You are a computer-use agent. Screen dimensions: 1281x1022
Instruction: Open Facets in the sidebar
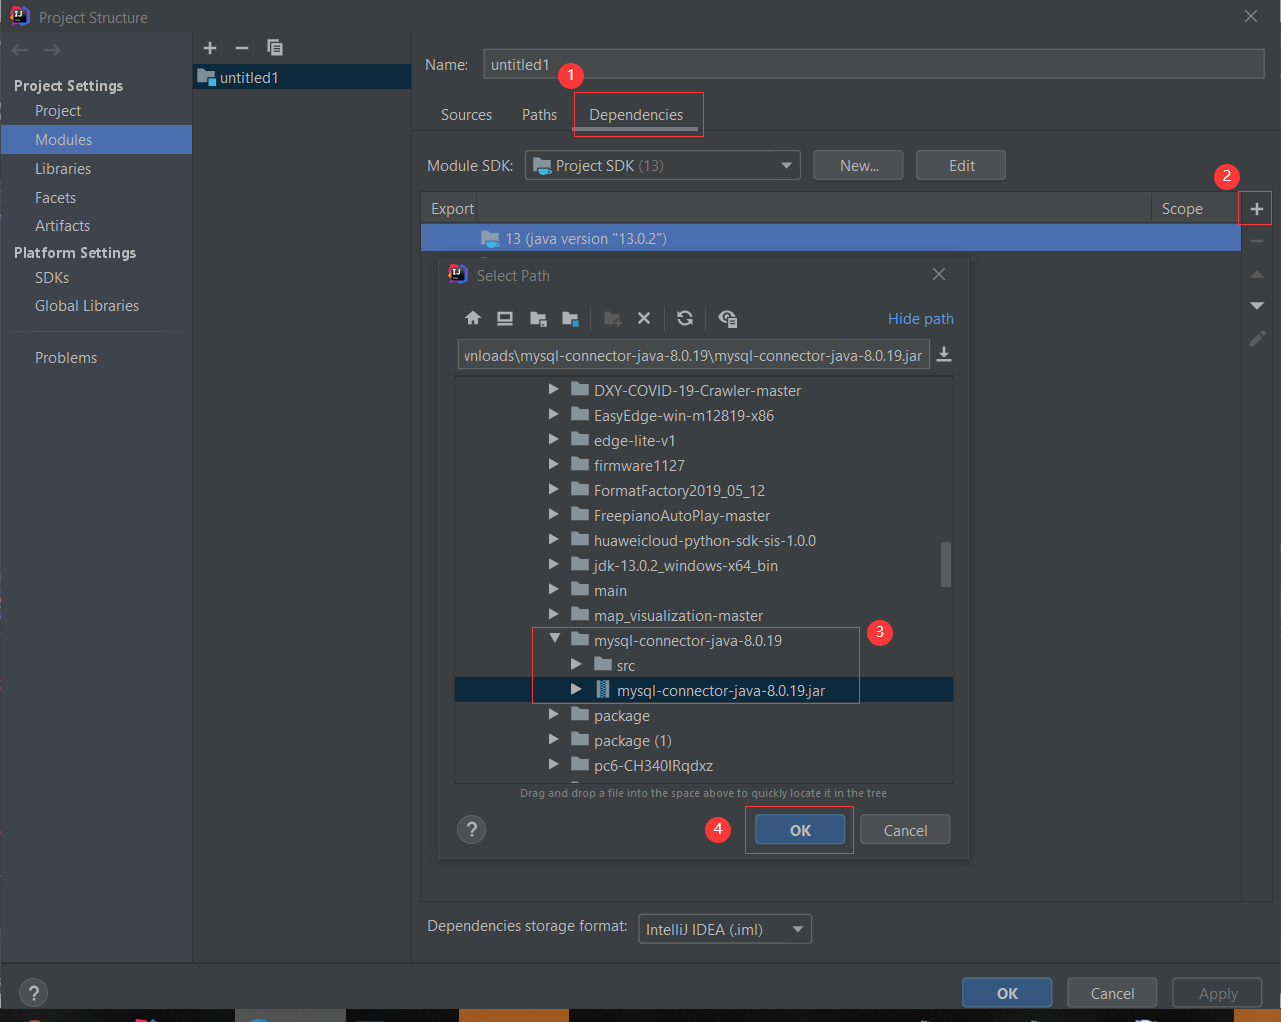click(x=56, y=198)
